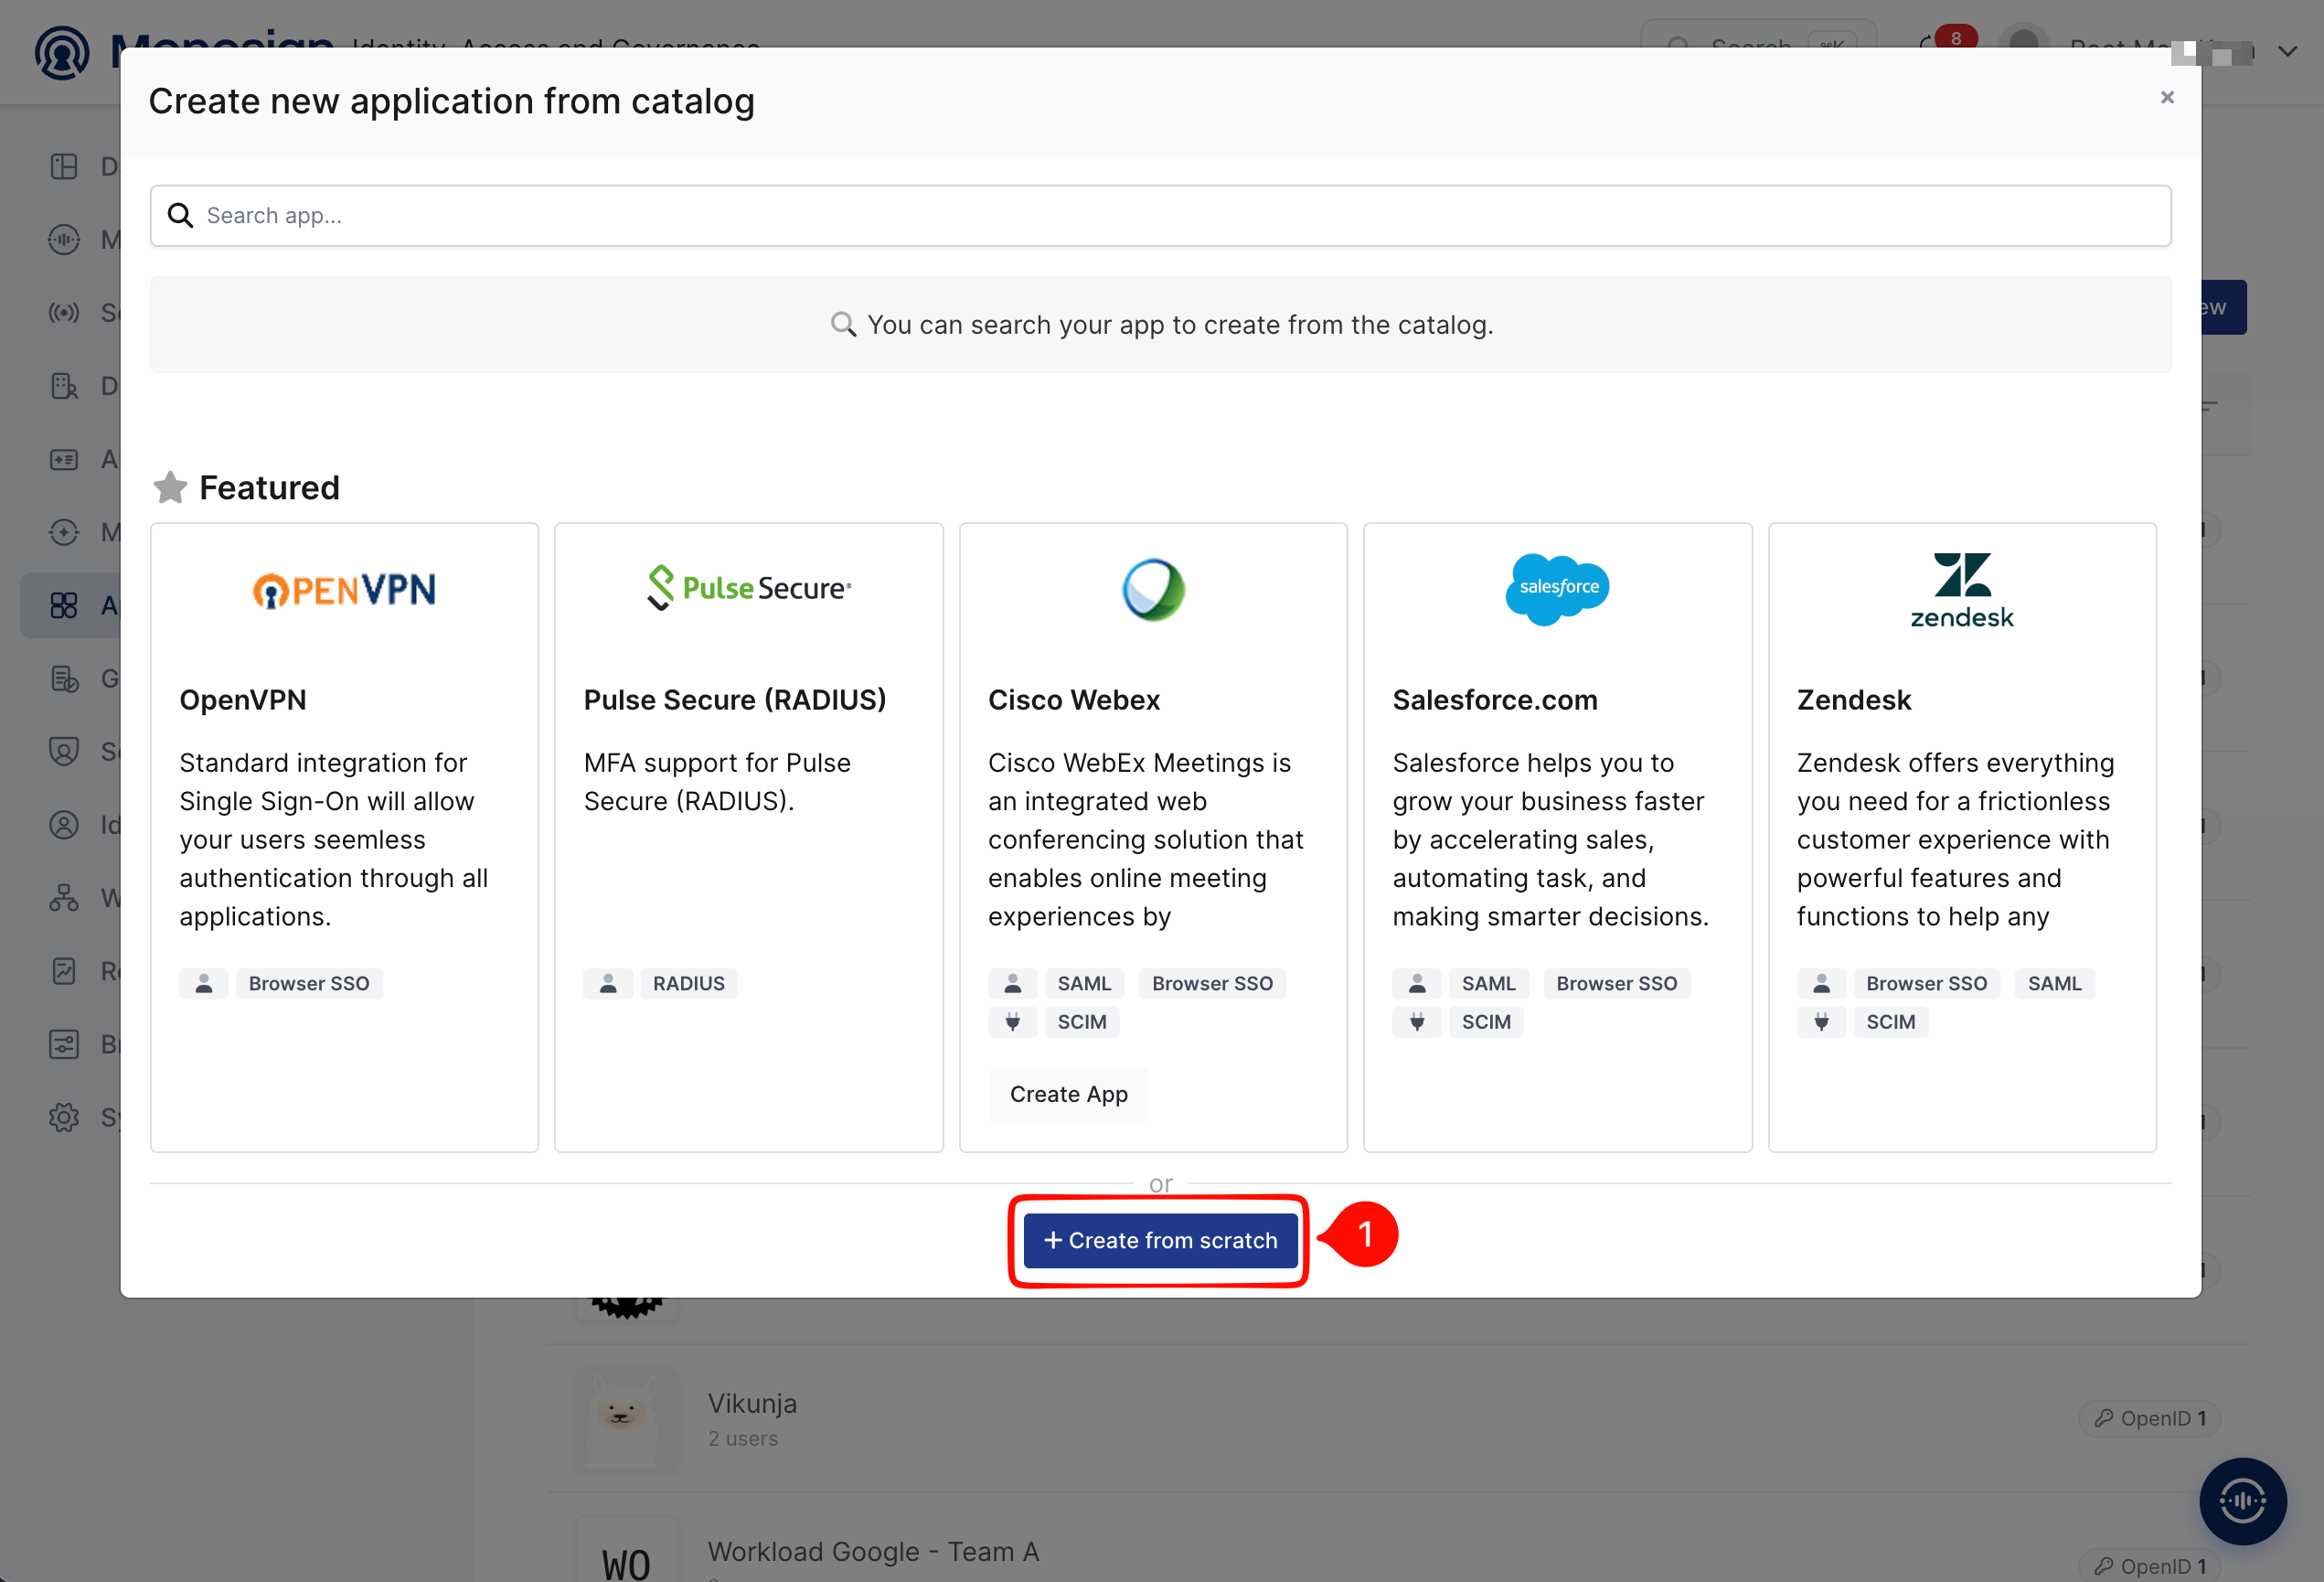Open the floating assistant chat bubble

pos(2242,1500)
